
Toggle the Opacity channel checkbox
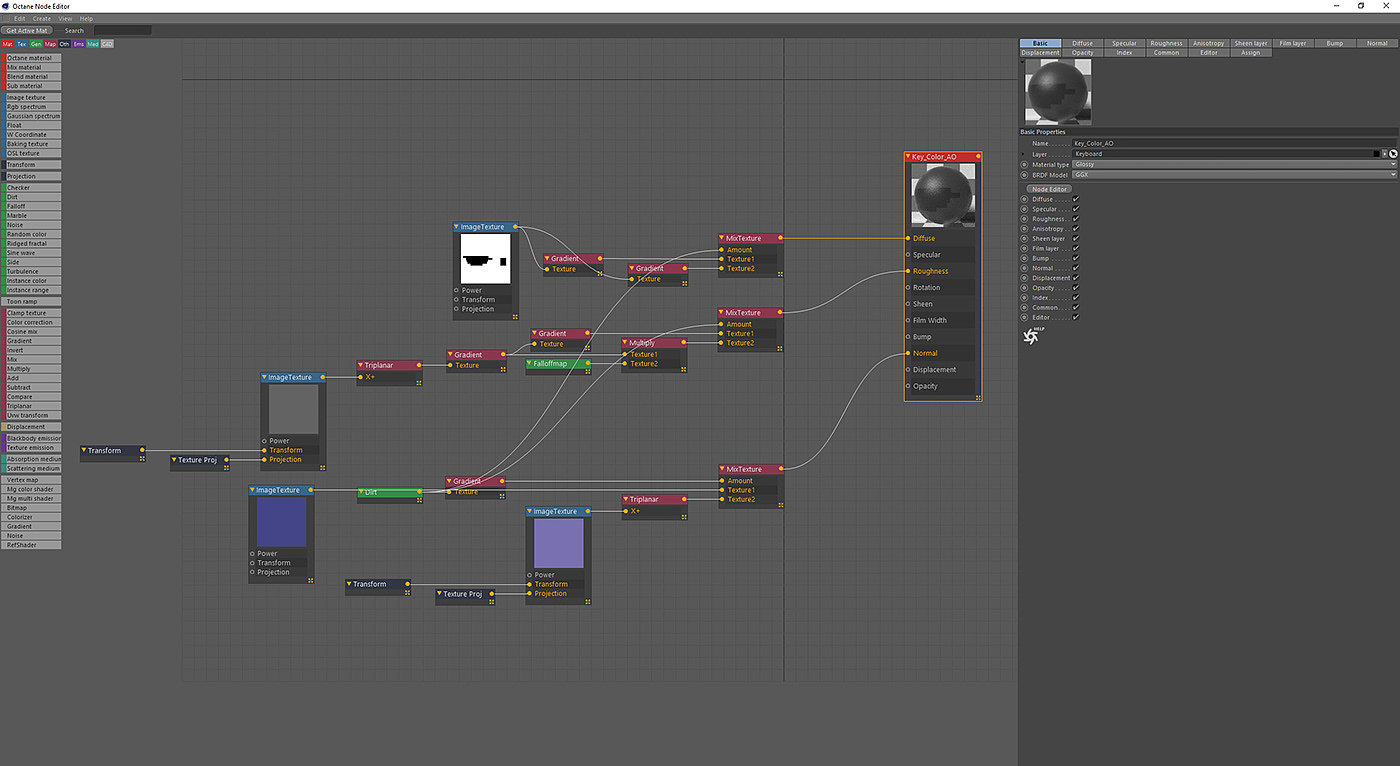tap(1076, 288)
